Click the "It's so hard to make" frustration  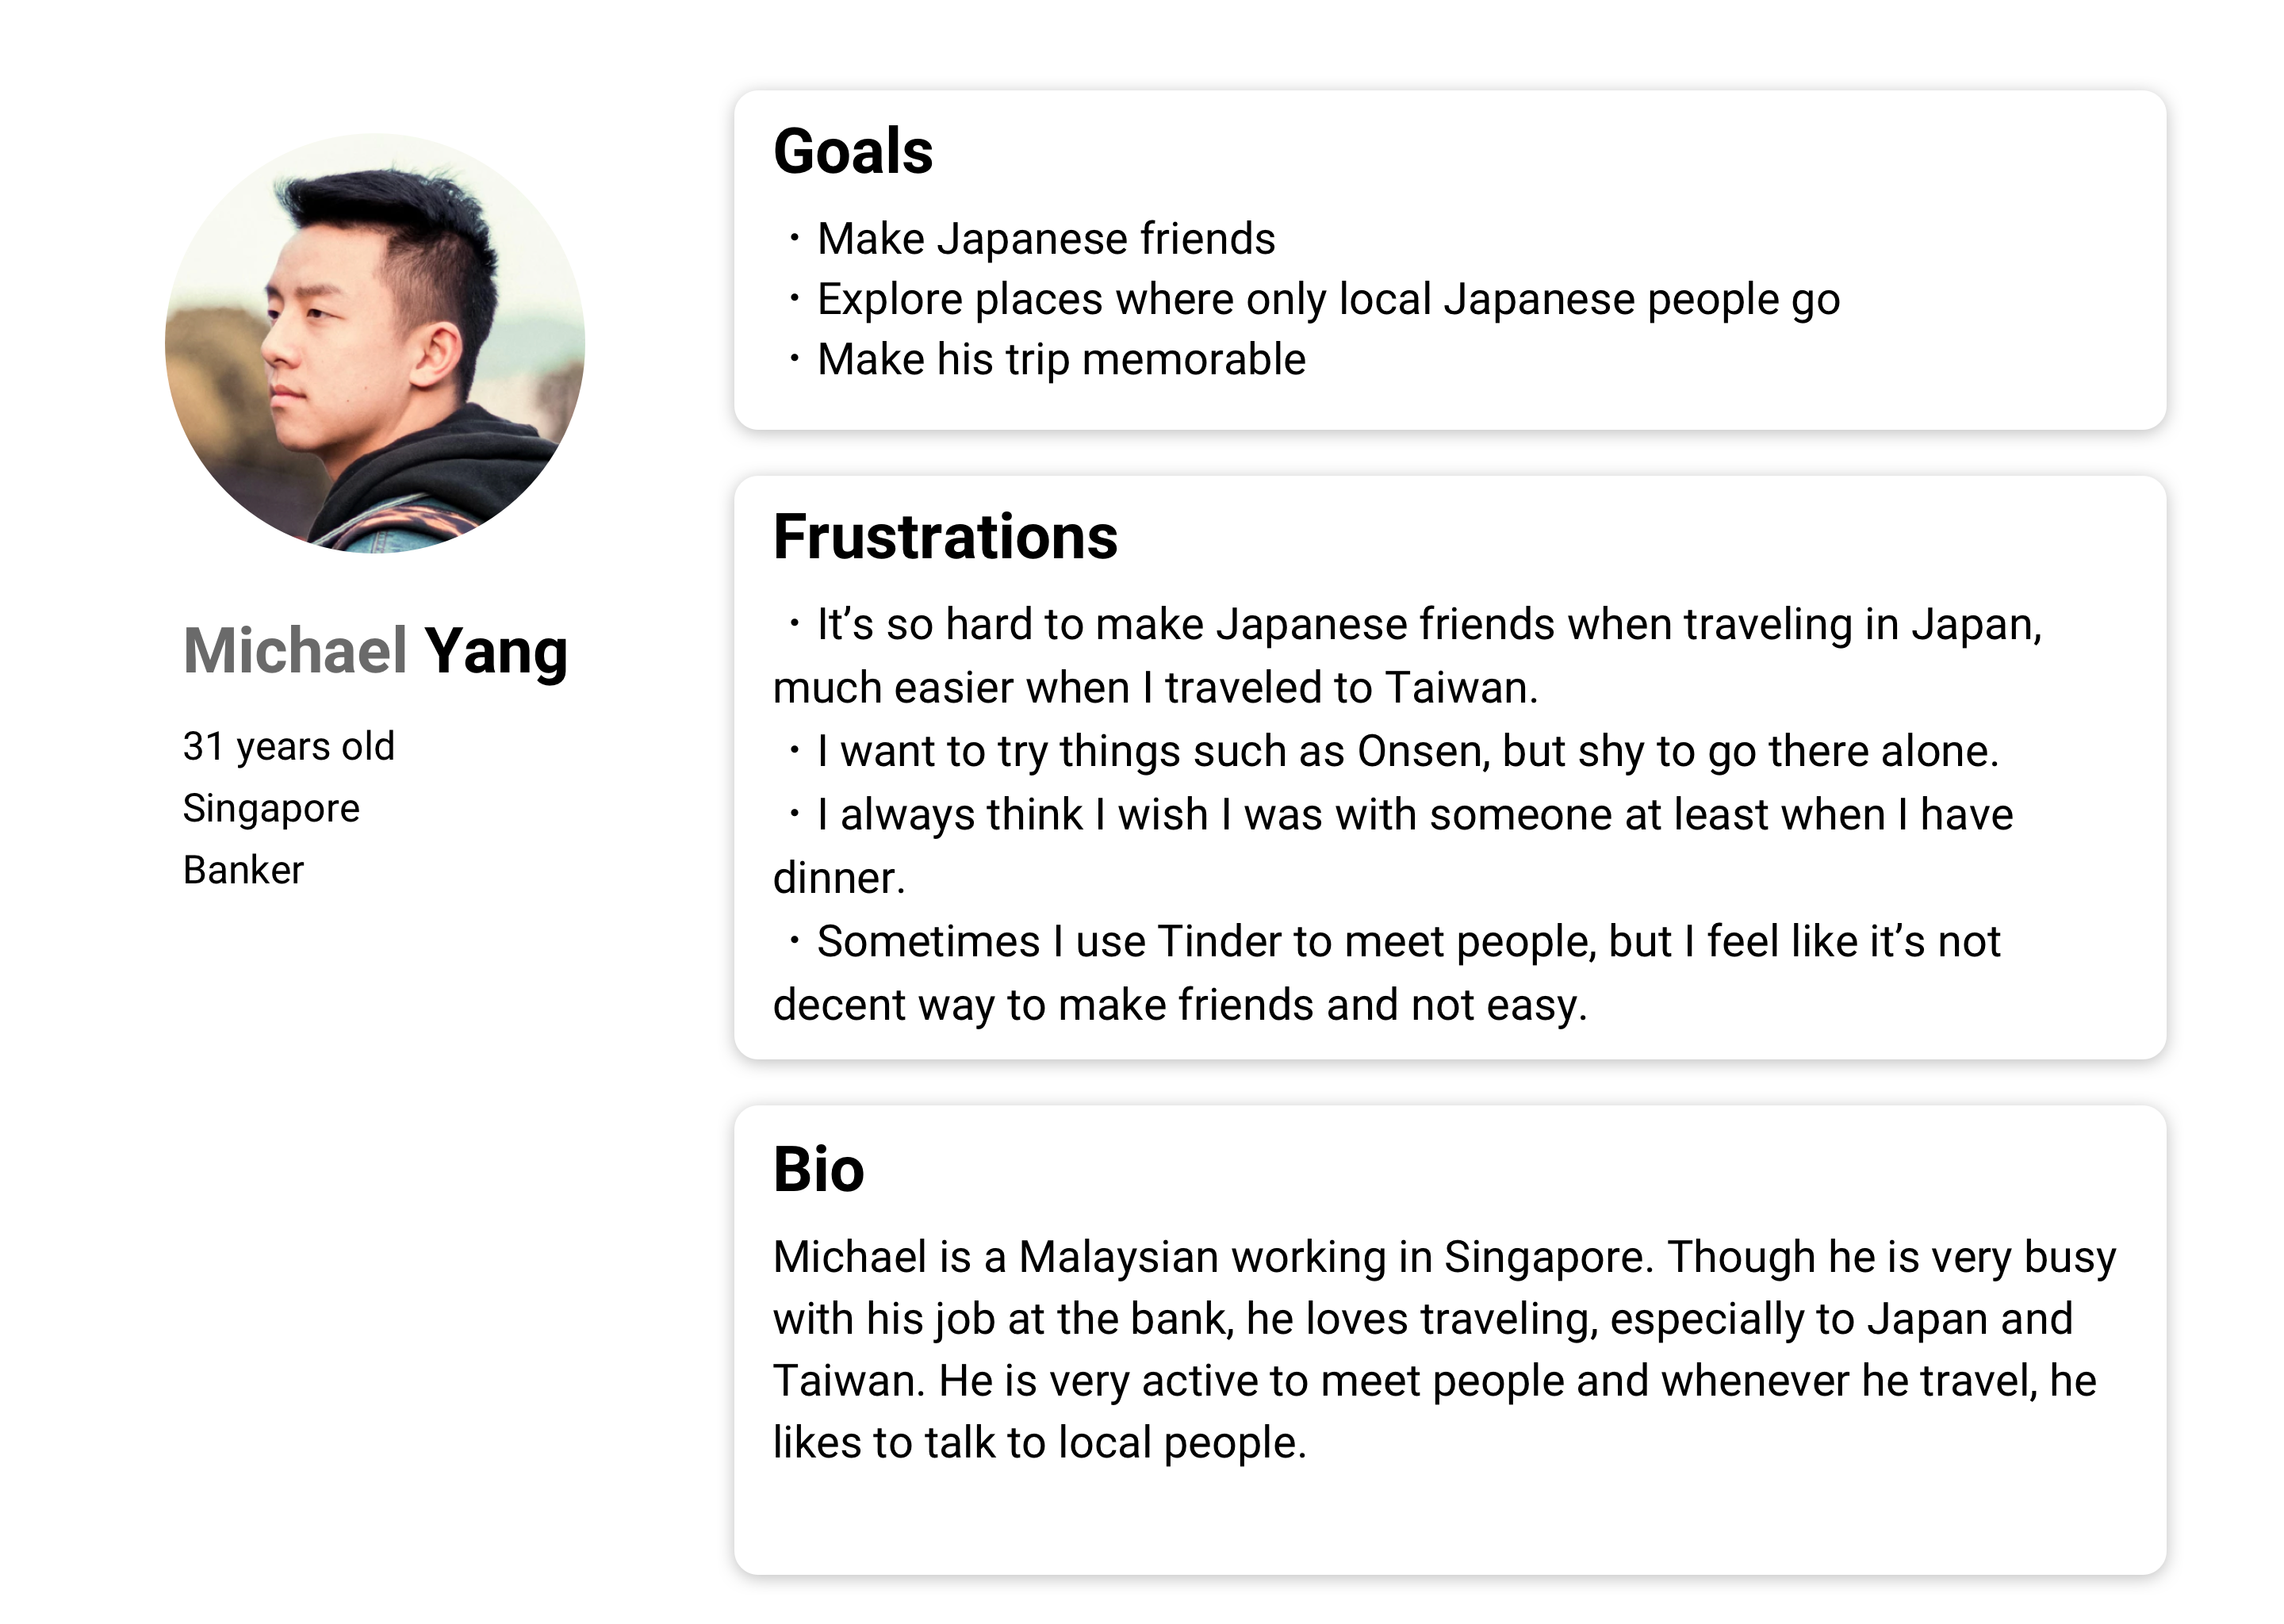pos(1427,624)
